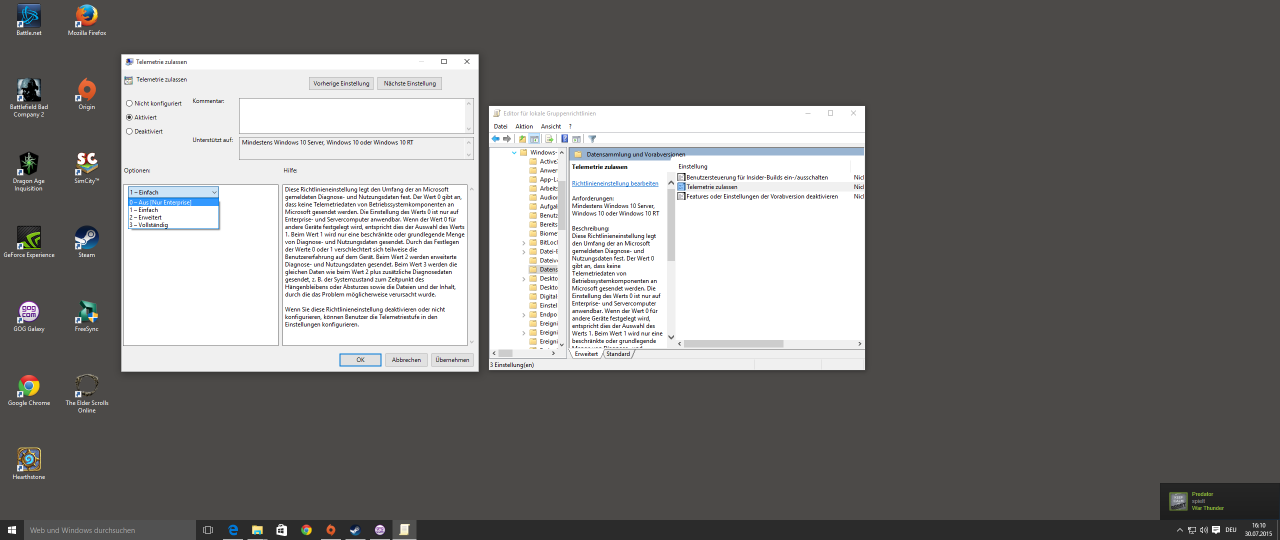Click the back arrow in the Gruppenrichtlinien editor
The height and width of the screenshot is (540, 1280).
496,139
